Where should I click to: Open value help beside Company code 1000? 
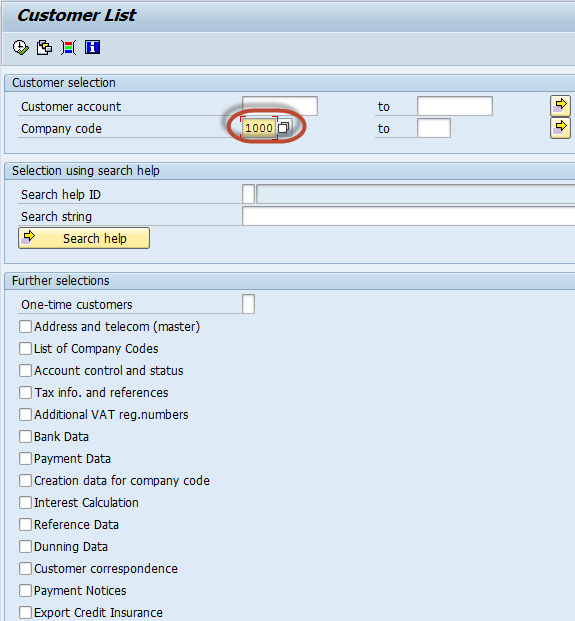click(284, 128)
